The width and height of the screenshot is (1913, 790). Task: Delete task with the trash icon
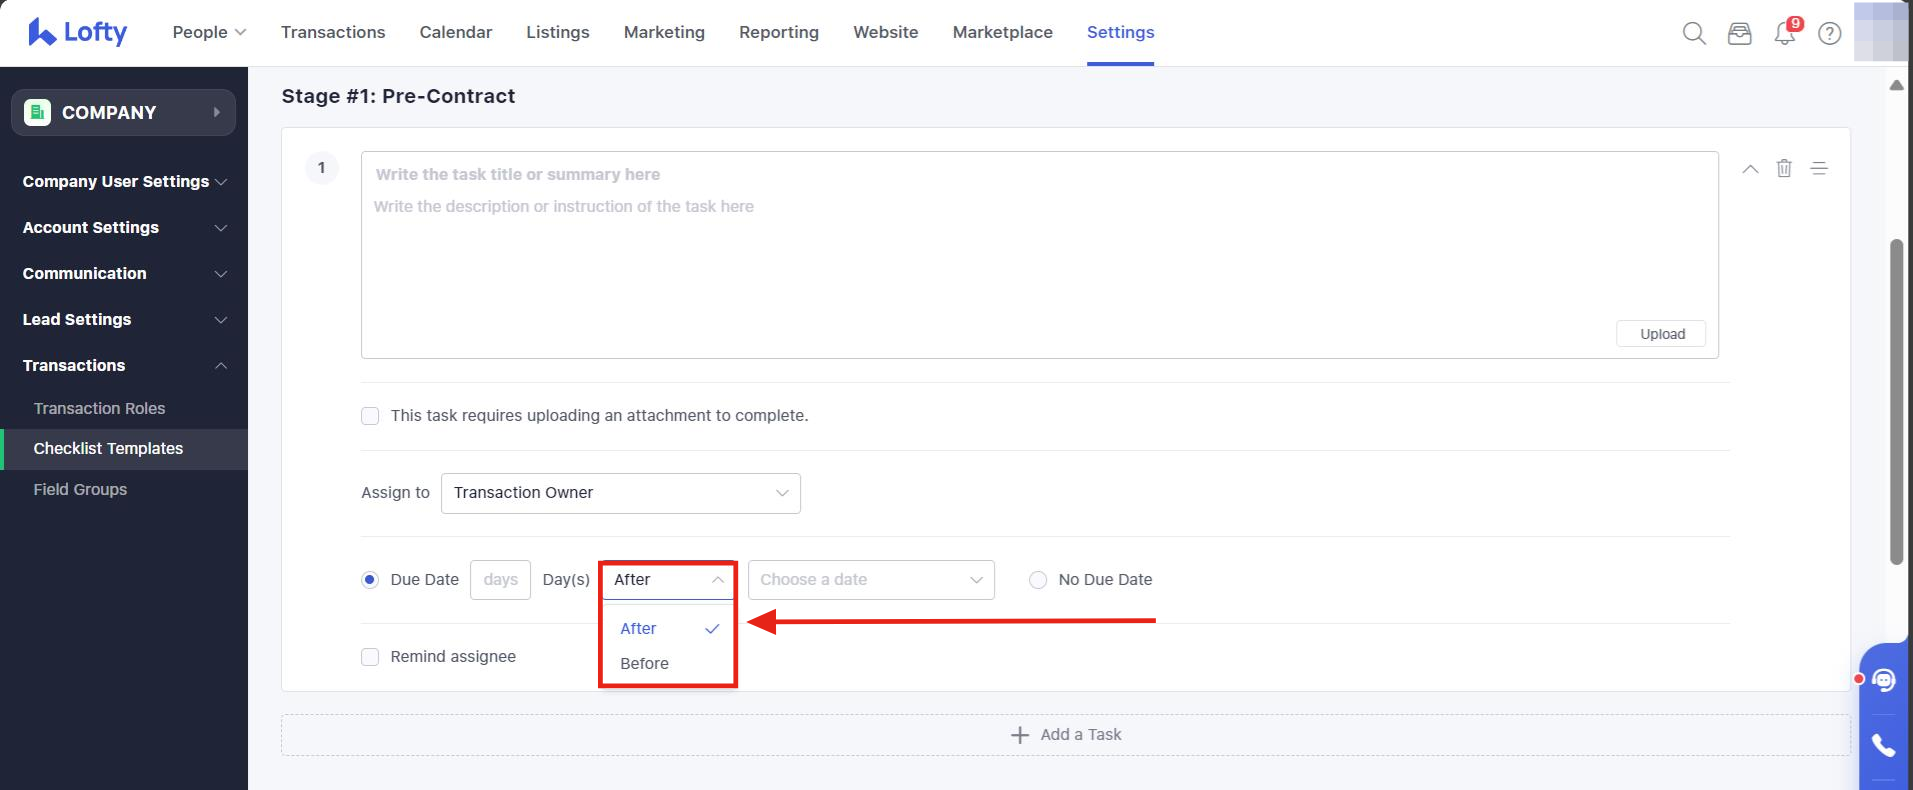[x=1784, y=168]
